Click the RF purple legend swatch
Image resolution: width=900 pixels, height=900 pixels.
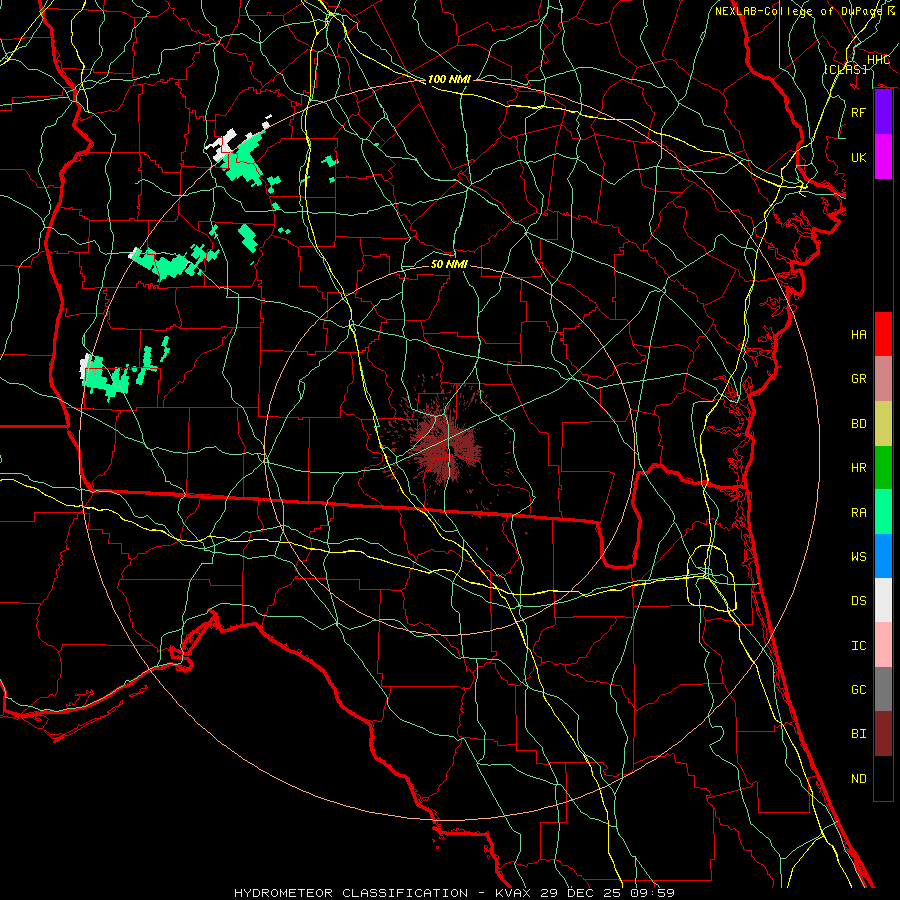click(x=883, y=112)
